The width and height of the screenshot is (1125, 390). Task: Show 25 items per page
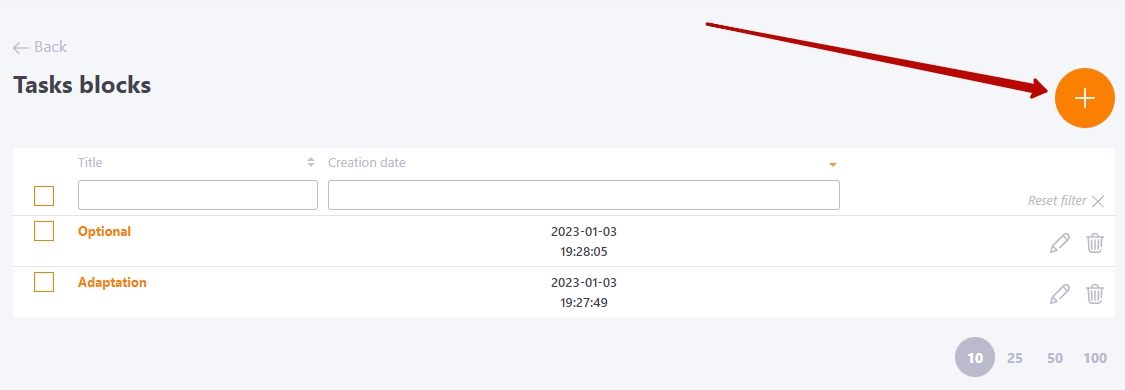tap(1015, 358)
